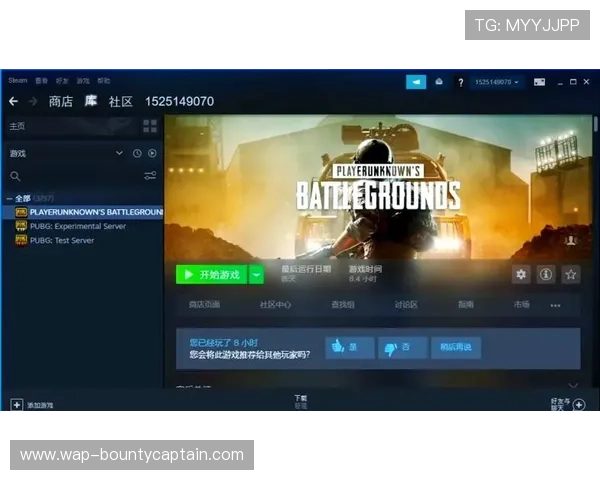Open the 社区中心 link
600x480 pixels.
pyautogui.click(x=275, y=305)
